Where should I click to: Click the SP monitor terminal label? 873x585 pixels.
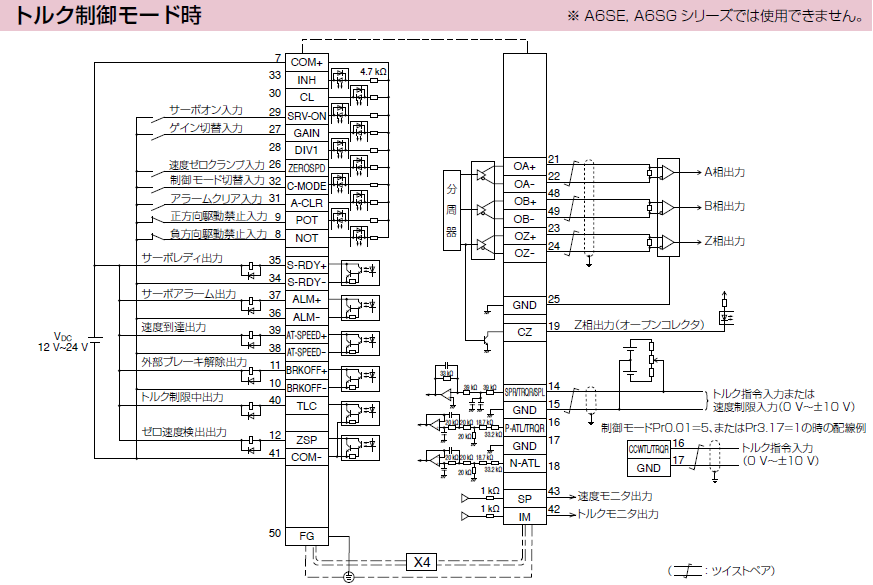[524, 499]
